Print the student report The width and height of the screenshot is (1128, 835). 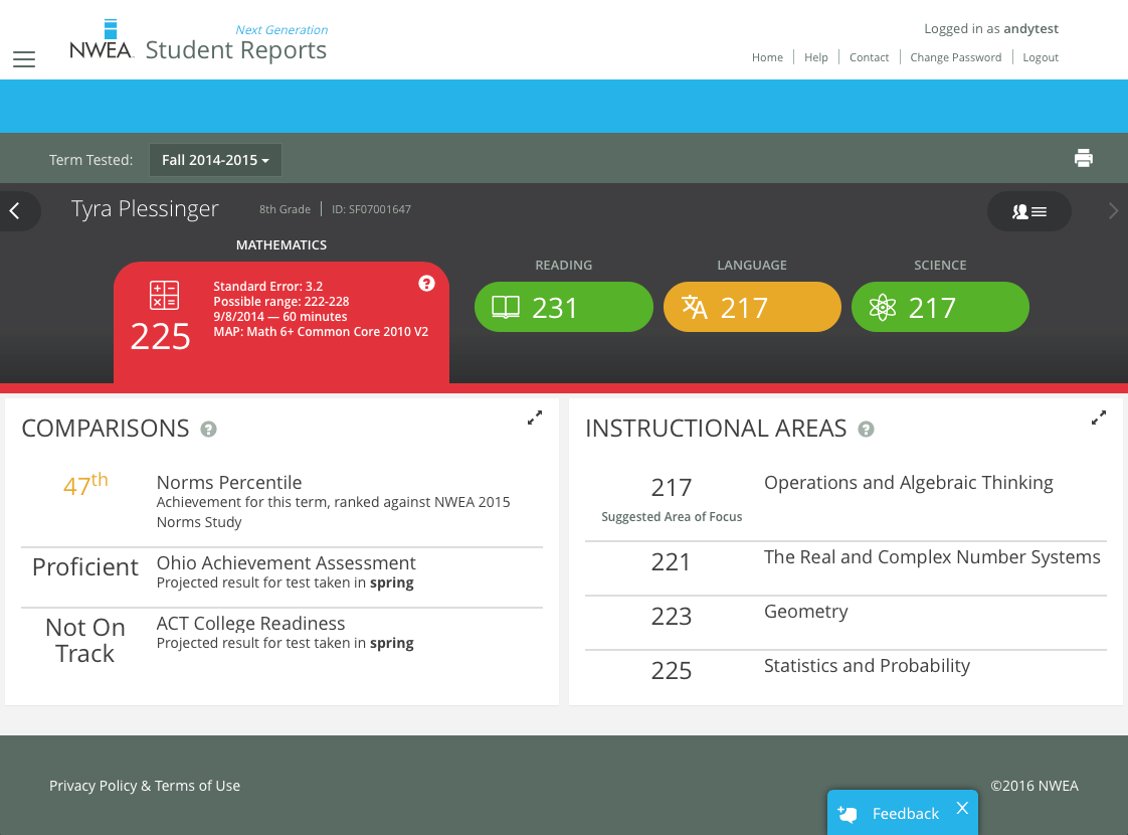coord(1083,158)
